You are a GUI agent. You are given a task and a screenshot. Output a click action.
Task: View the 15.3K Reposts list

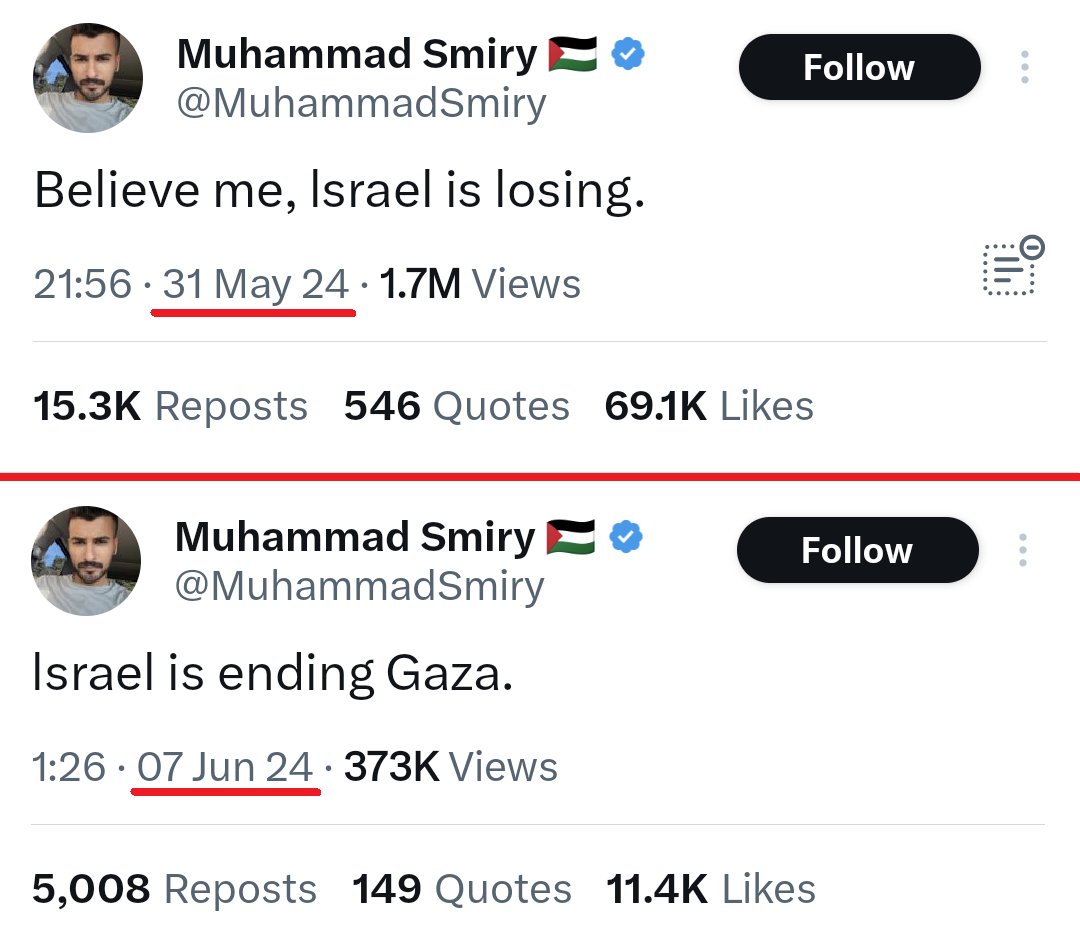pyautogui.click(x=170, y=406)
